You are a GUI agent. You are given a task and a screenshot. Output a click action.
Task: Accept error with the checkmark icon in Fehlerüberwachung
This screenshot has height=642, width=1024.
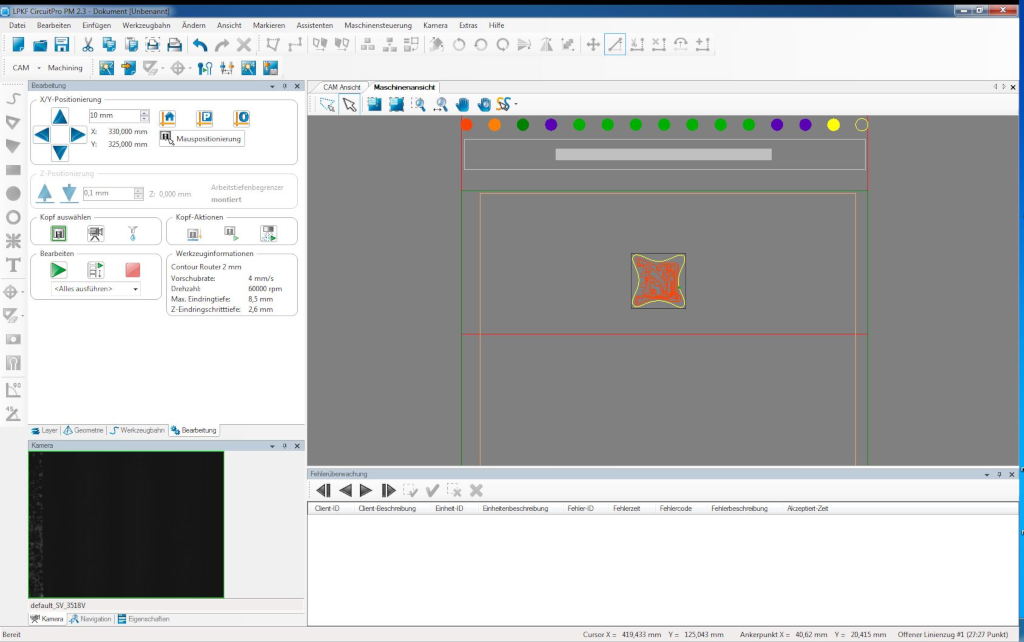click(x=432, y=490)
